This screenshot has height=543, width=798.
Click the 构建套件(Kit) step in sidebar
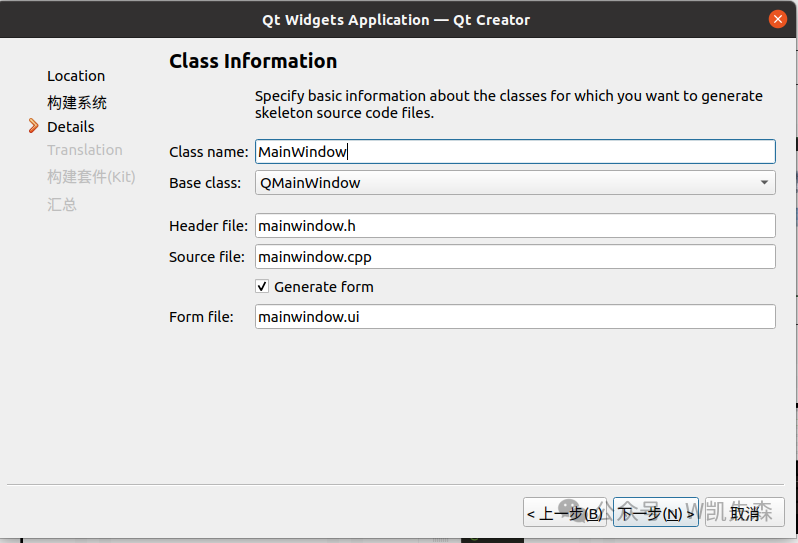tap(91, 177)
